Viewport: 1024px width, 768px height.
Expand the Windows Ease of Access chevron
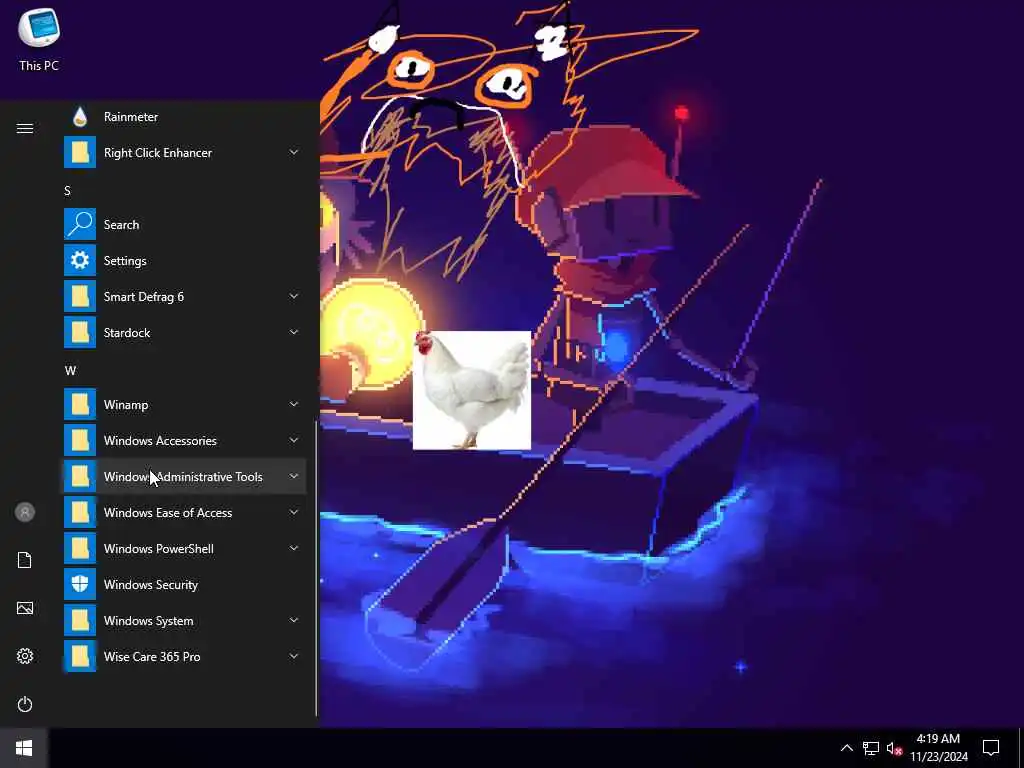point(294,512)
